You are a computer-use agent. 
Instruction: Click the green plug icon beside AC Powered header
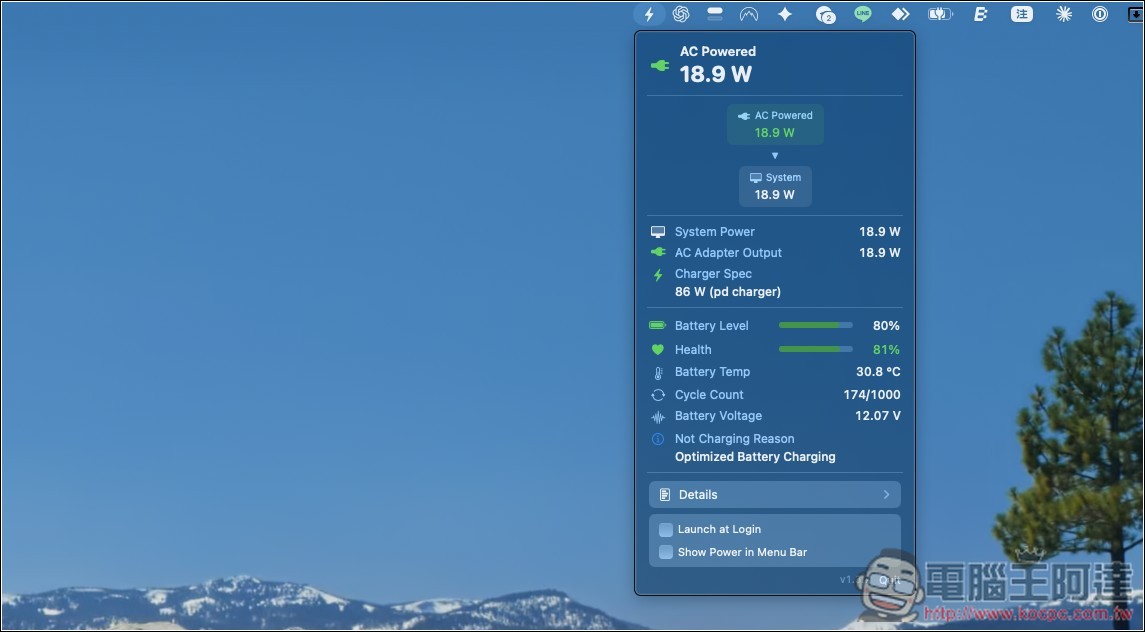(659, 66)
